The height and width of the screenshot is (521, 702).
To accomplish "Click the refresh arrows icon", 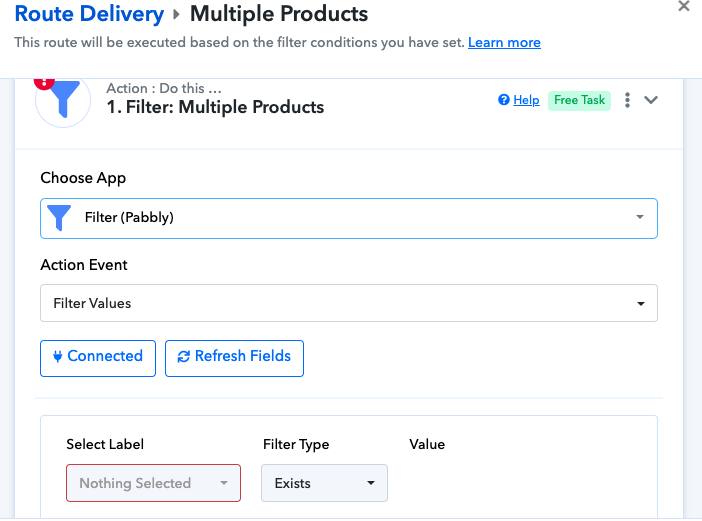I will click(183, 356).
